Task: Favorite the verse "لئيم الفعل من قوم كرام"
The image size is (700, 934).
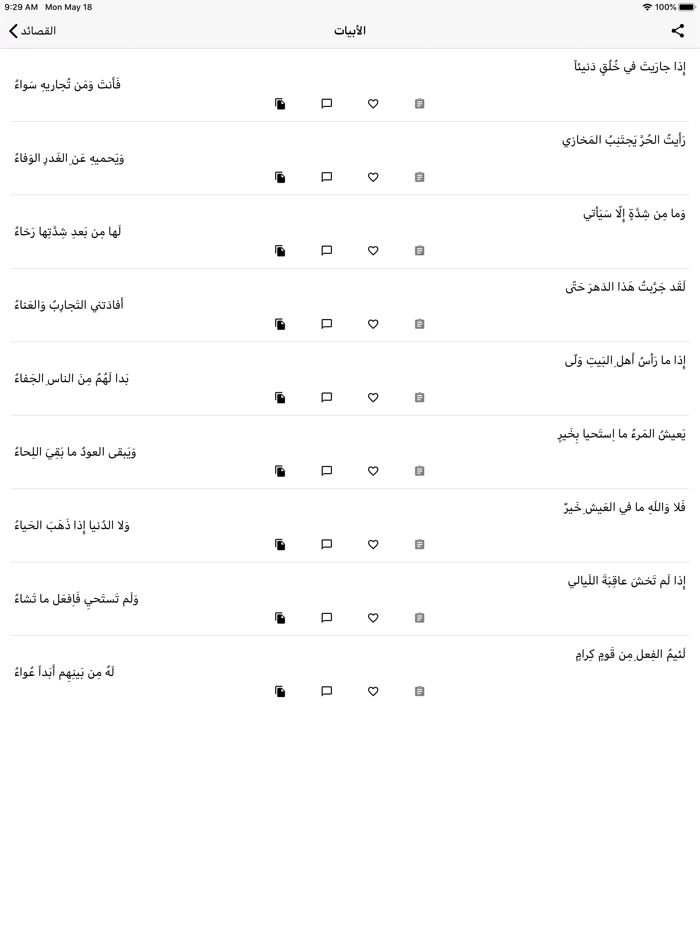Action: click(x=373, y=691)
